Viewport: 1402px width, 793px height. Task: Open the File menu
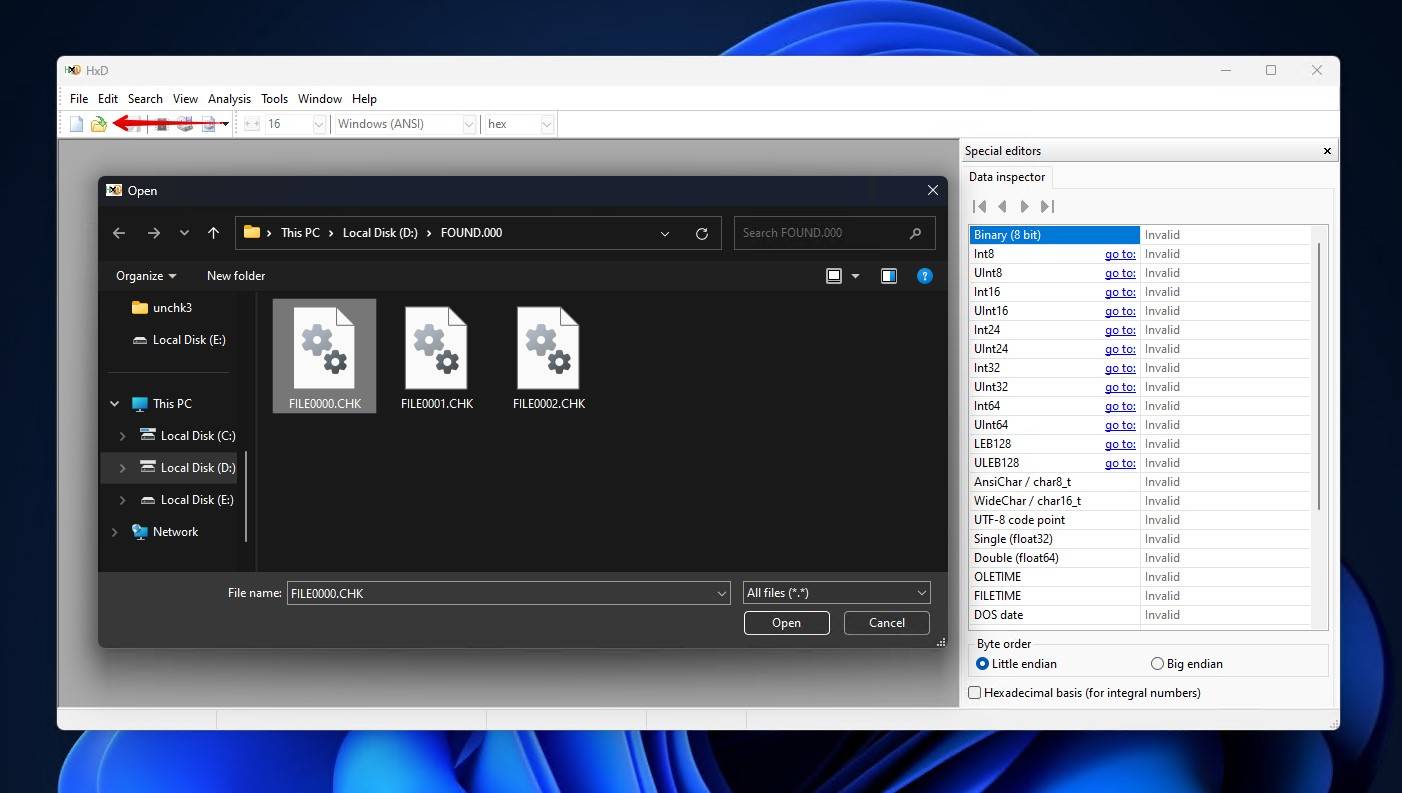point(79,98)
